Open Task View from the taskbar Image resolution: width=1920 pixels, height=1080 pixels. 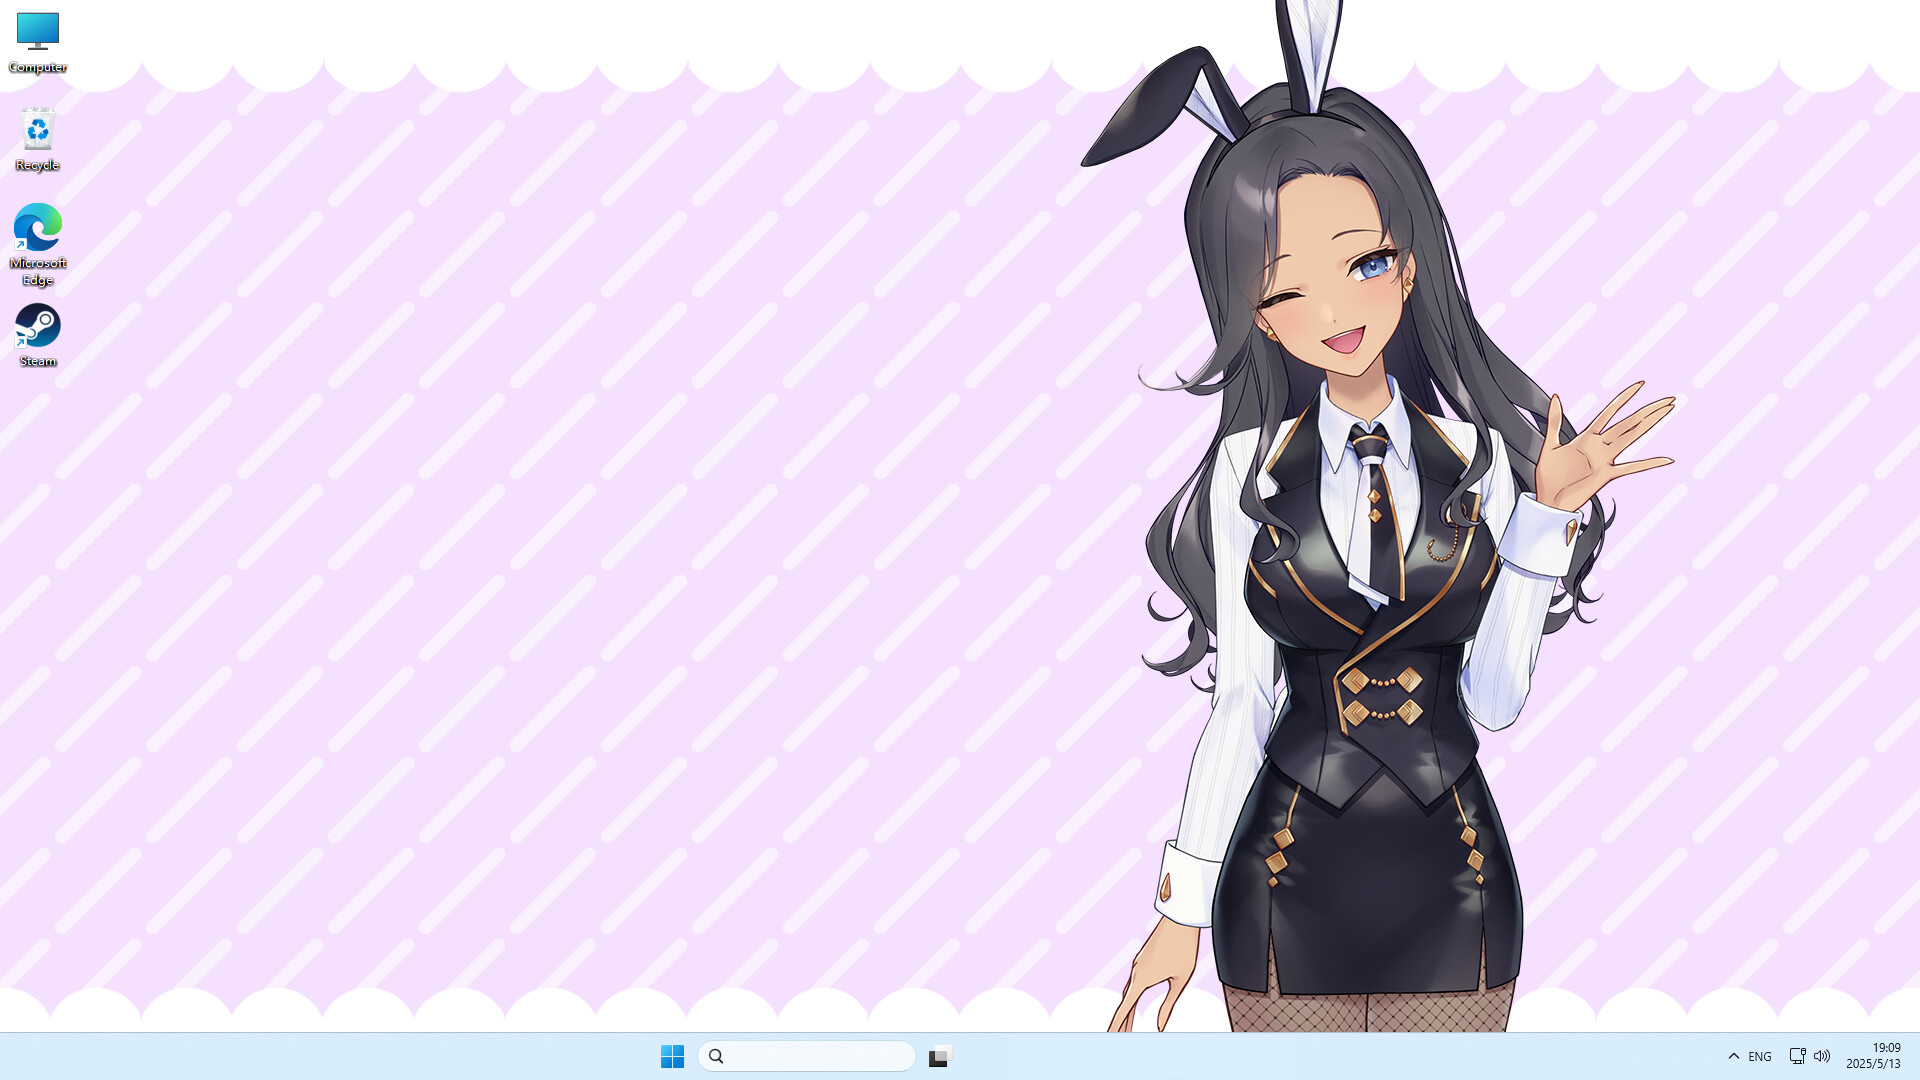(939, 1056)
